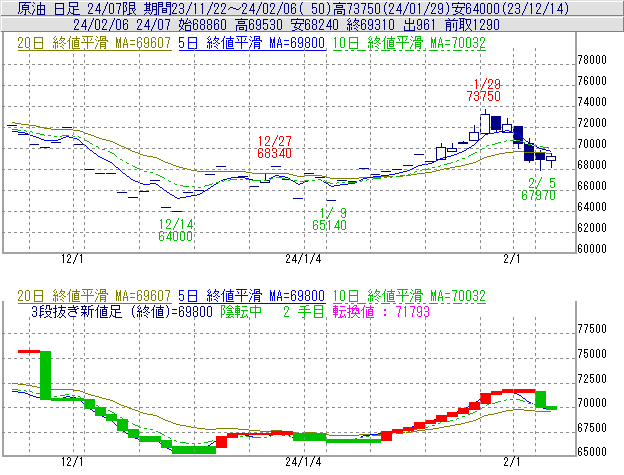Click the '24/1/4' date label under upper chart
624x475 pixels.
click(x=303, y=259)
